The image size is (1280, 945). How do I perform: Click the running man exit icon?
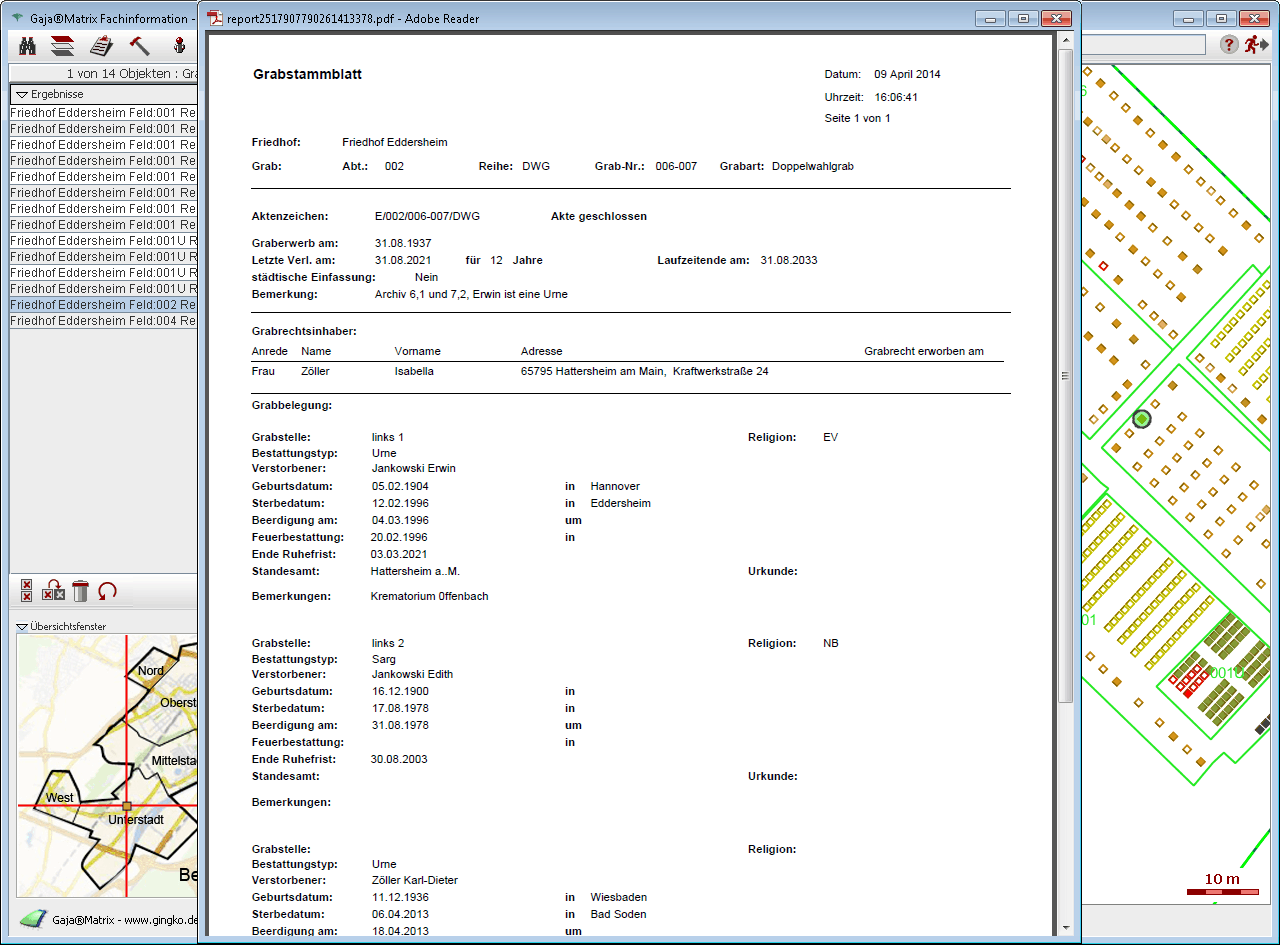point(1254,45)
